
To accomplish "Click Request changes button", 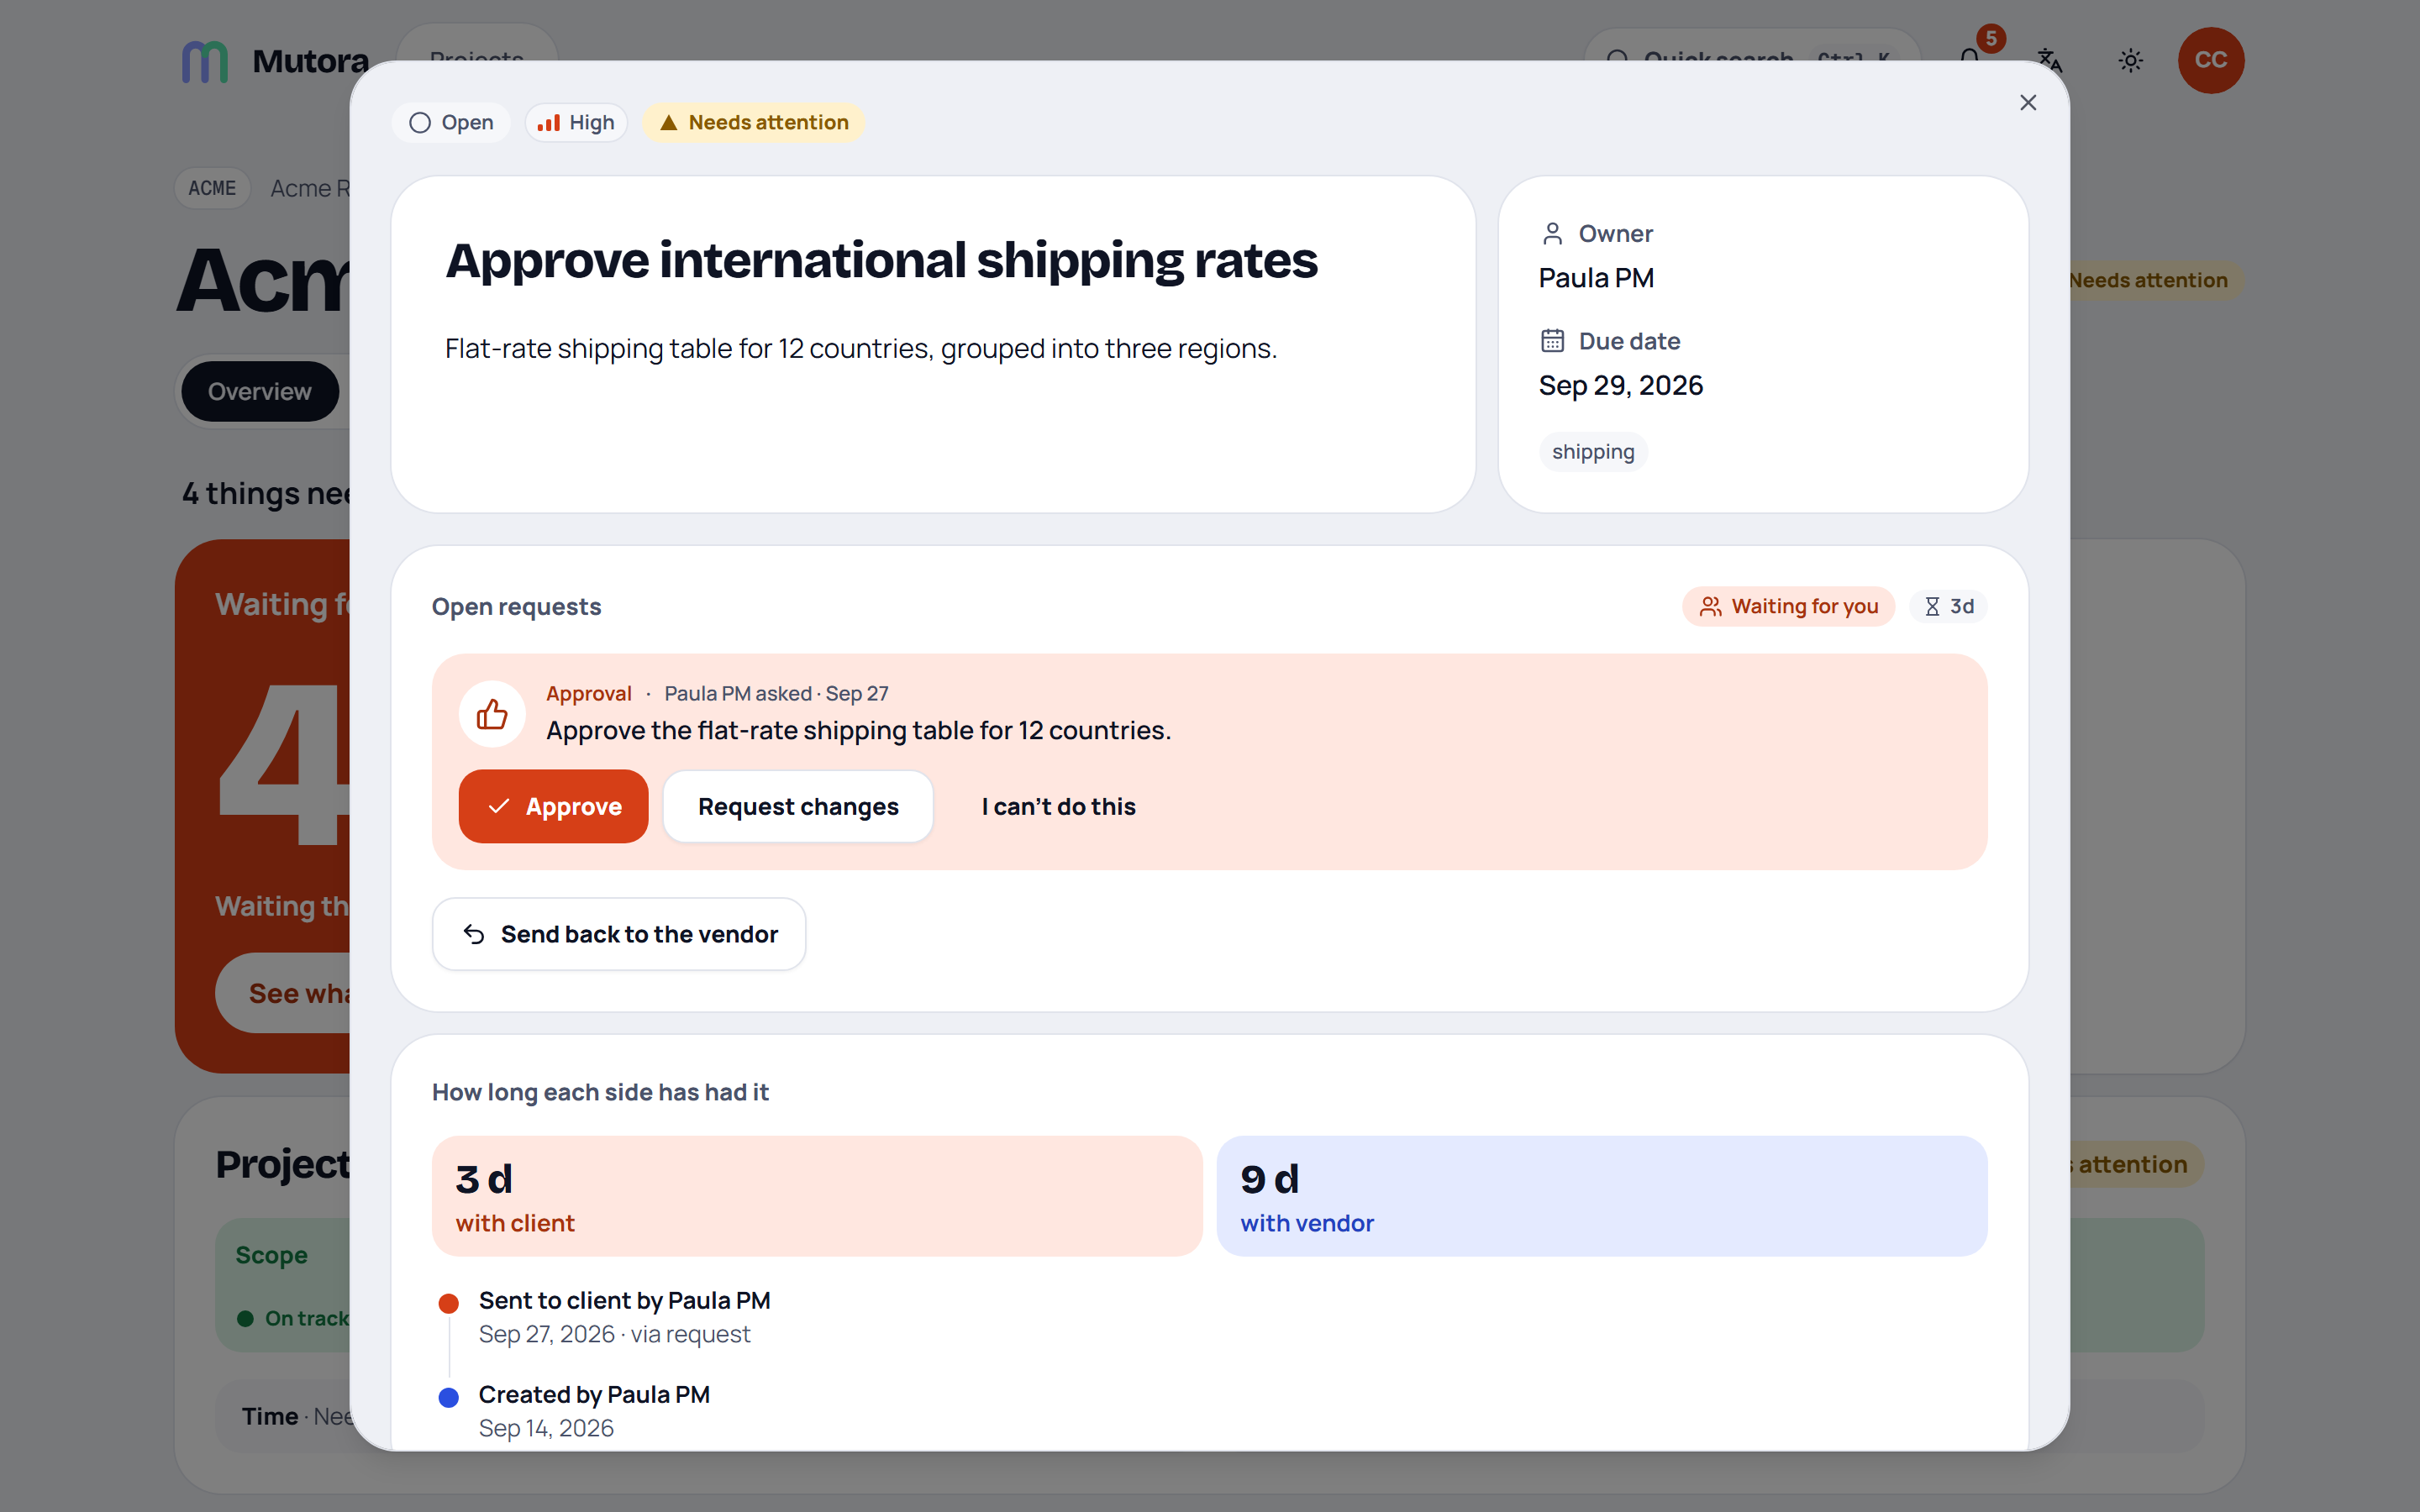I will click(797, 806).
